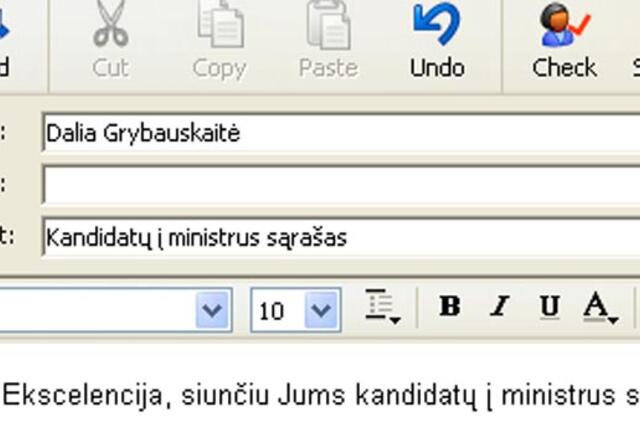Click the To field with Dalia Grybauskaitė
Viewport: 640px width, 422px height.
click(341, 133)
